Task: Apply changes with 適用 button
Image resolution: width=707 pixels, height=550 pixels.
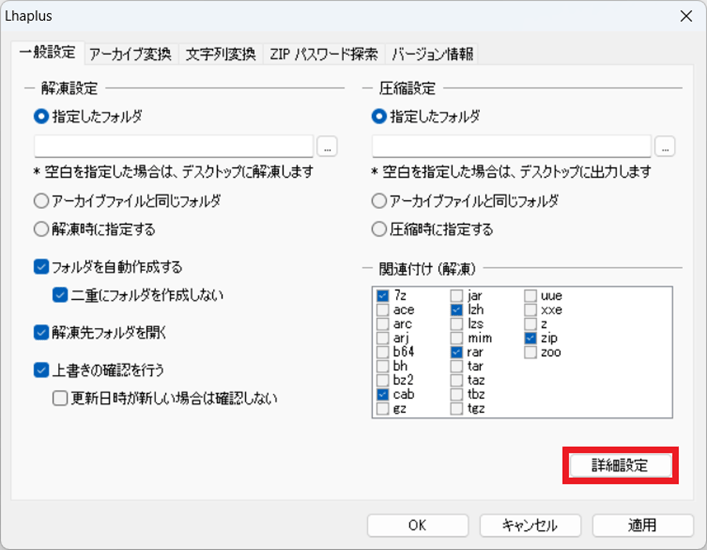Action: pyautogui.click(x=643, y=525)
